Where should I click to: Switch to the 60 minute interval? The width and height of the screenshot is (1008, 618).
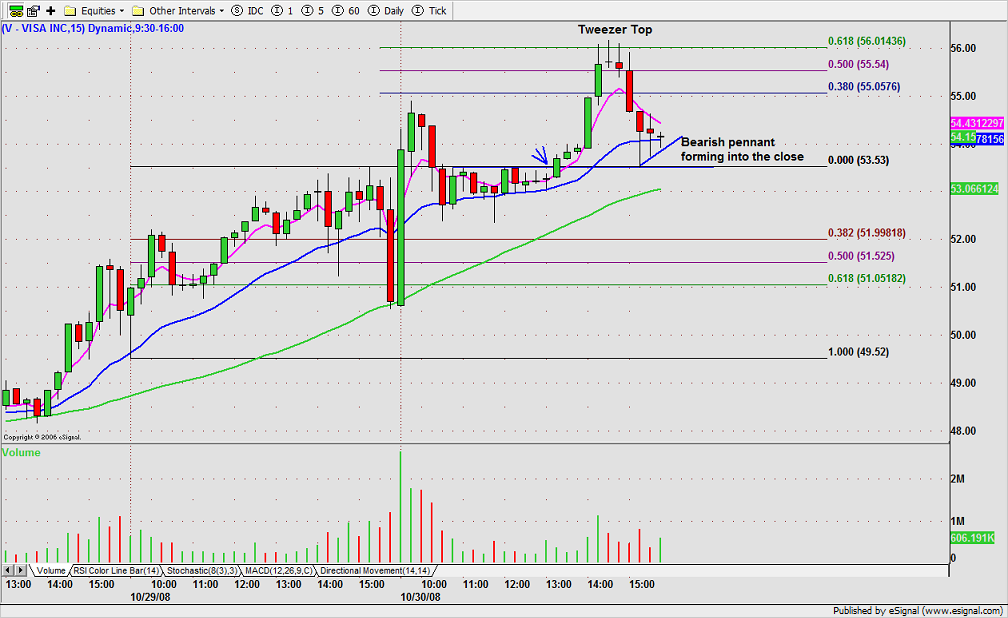click(346, 11)
